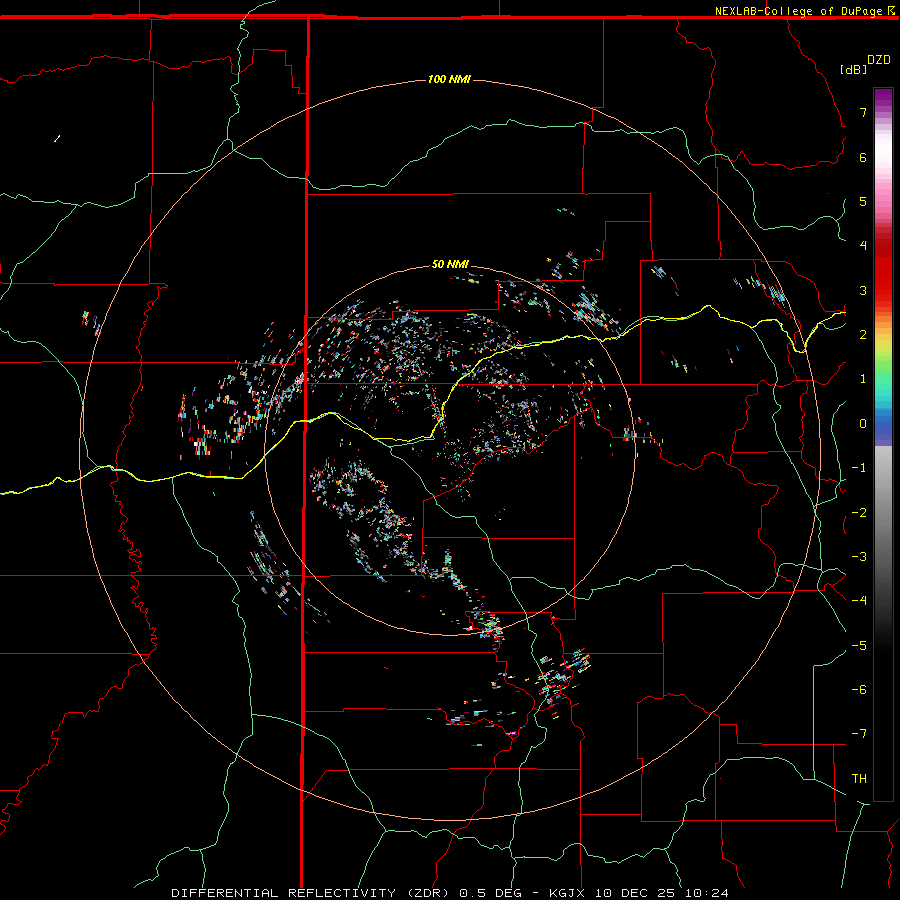Click the KGJX station identifier
The image size is (900, 900).
567,893
